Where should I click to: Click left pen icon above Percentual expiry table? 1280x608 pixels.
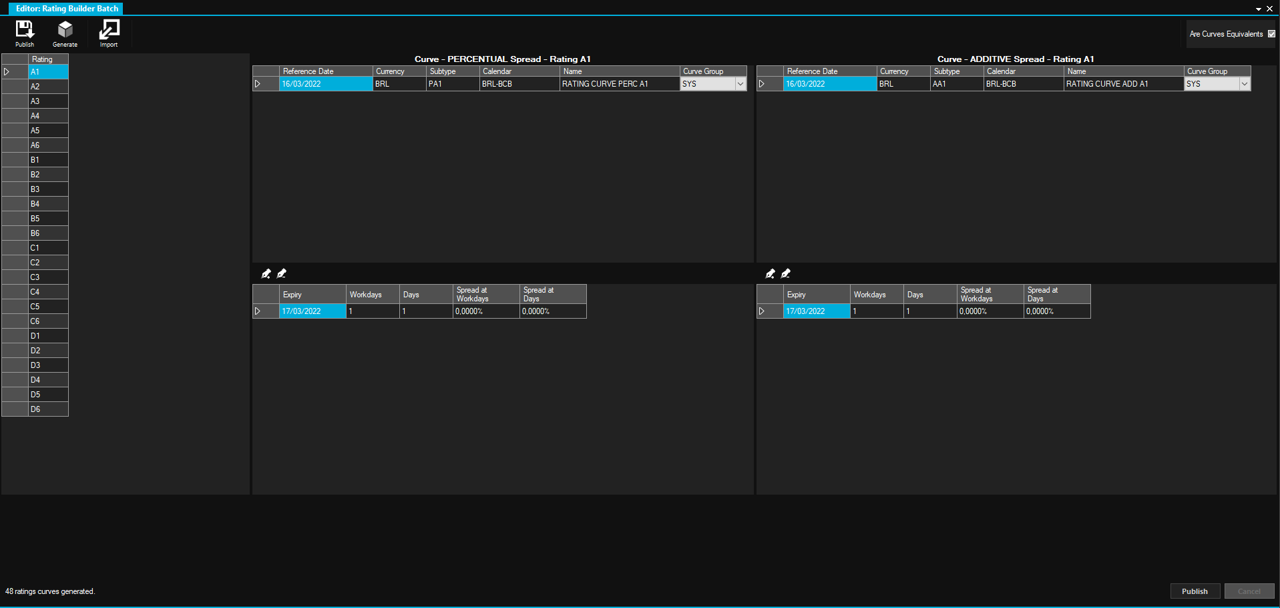(266, 273)
